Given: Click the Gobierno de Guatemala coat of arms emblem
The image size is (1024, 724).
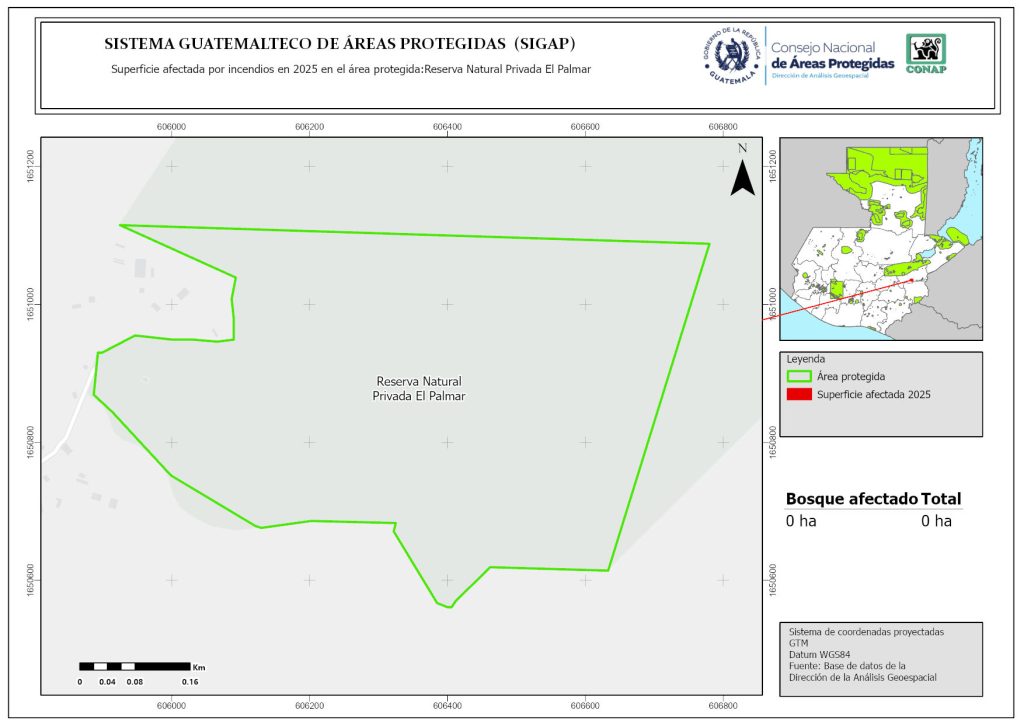Looking at the screenshot, I should pyautogui.click(x=730, y=55).
